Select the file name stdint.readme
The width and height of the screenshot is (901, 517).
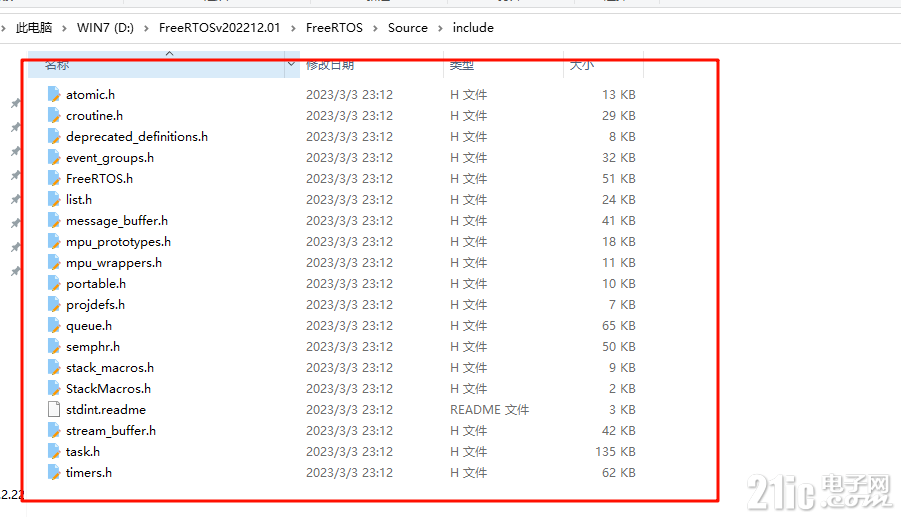pos(106,410)
